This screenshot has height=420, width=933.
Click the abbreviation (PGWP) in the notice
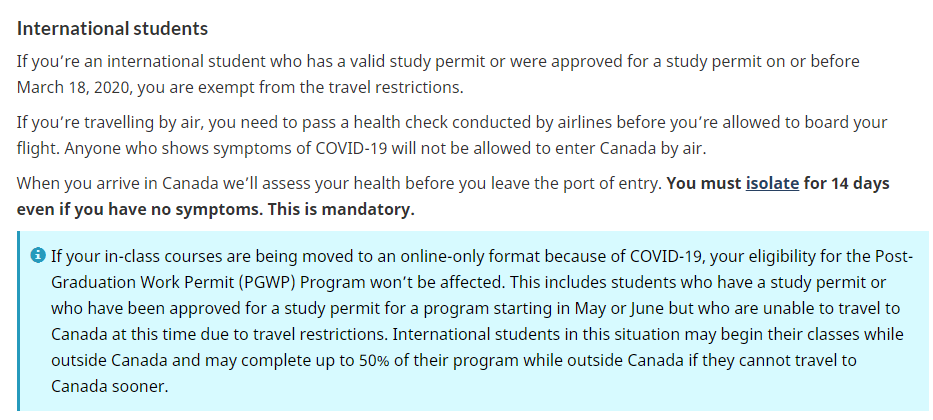pos(269,282)
